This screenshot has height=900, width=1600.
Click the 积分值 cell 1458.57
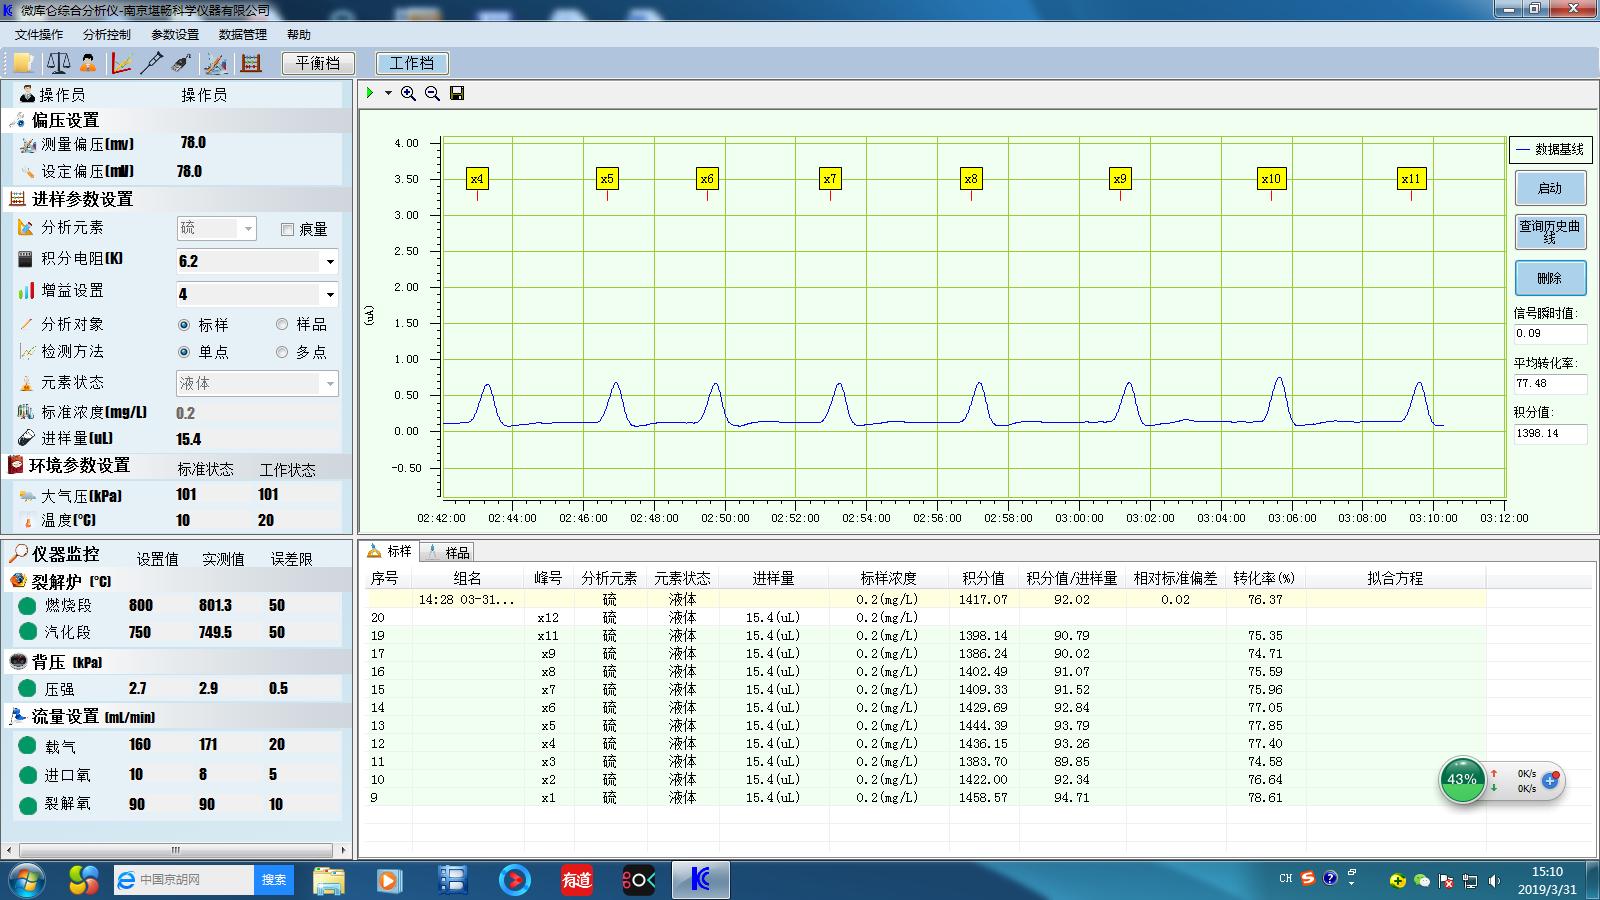coord(983,798)
